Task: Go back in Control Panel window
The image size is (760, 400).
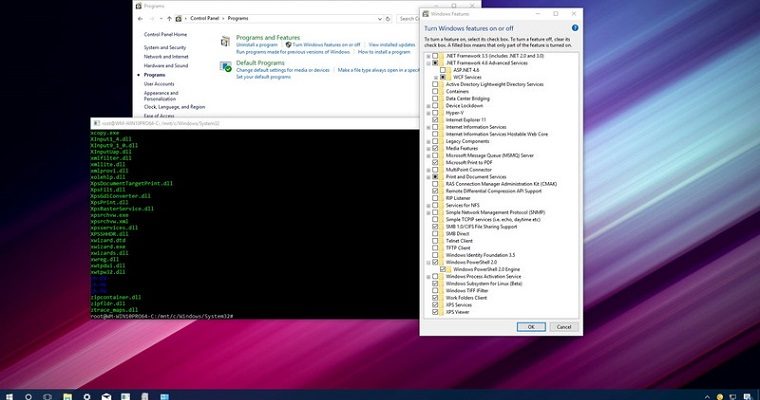Action: pos(140,18)
